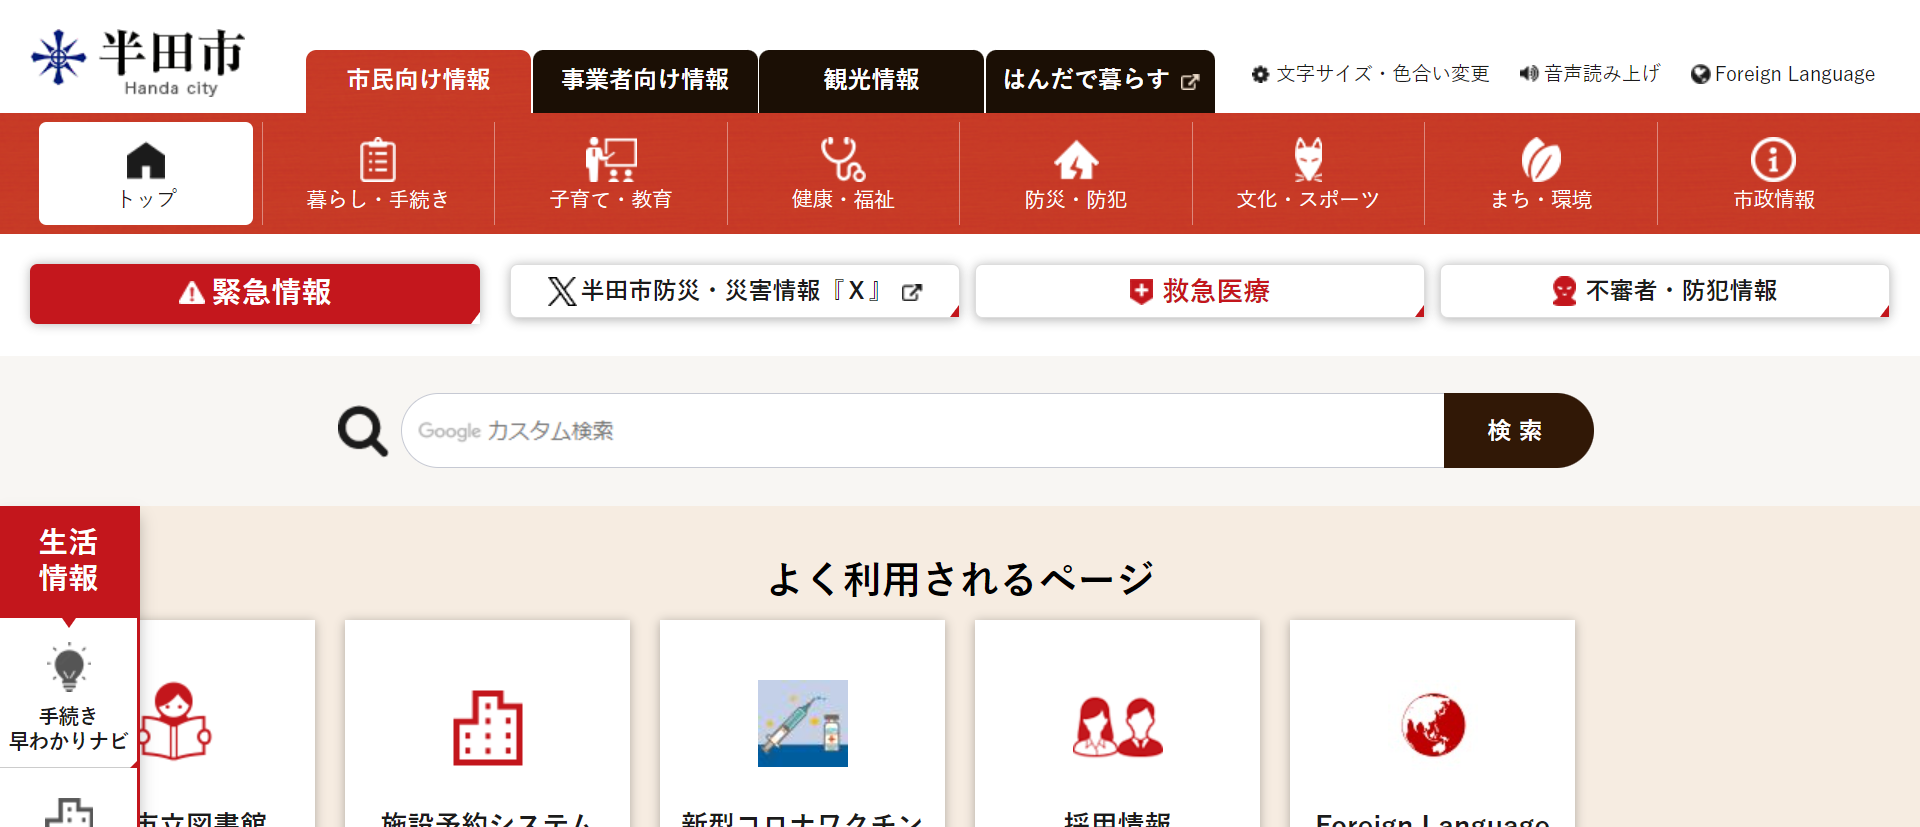Open 手続き早わかりナビ sidebar link
Screen dimensions: 1920x827
69,693
